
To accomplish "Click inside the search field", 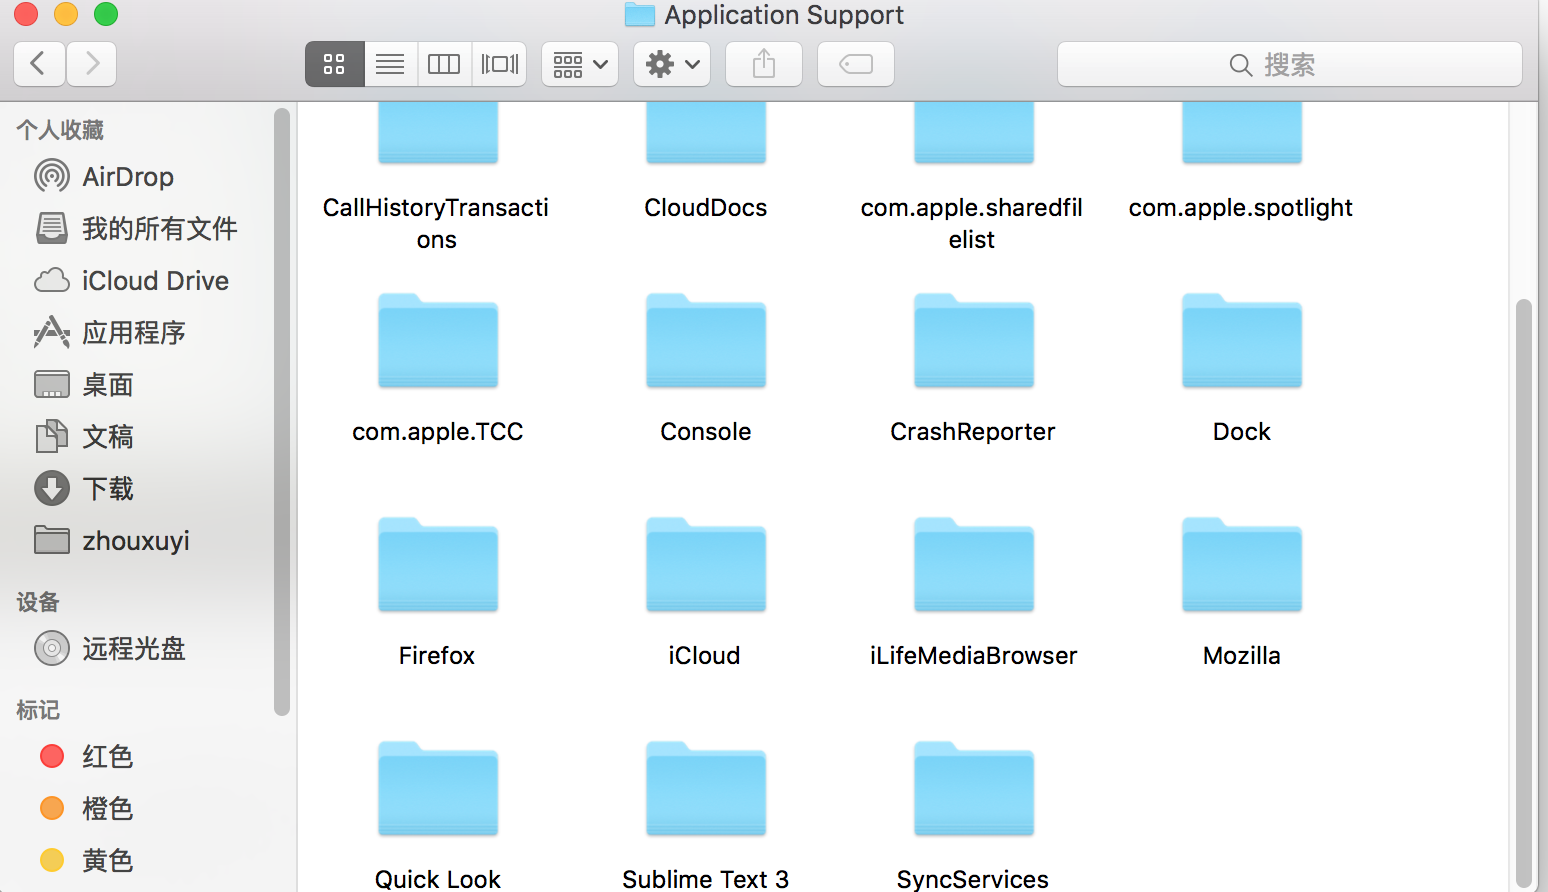I will tap(1290, 64).
